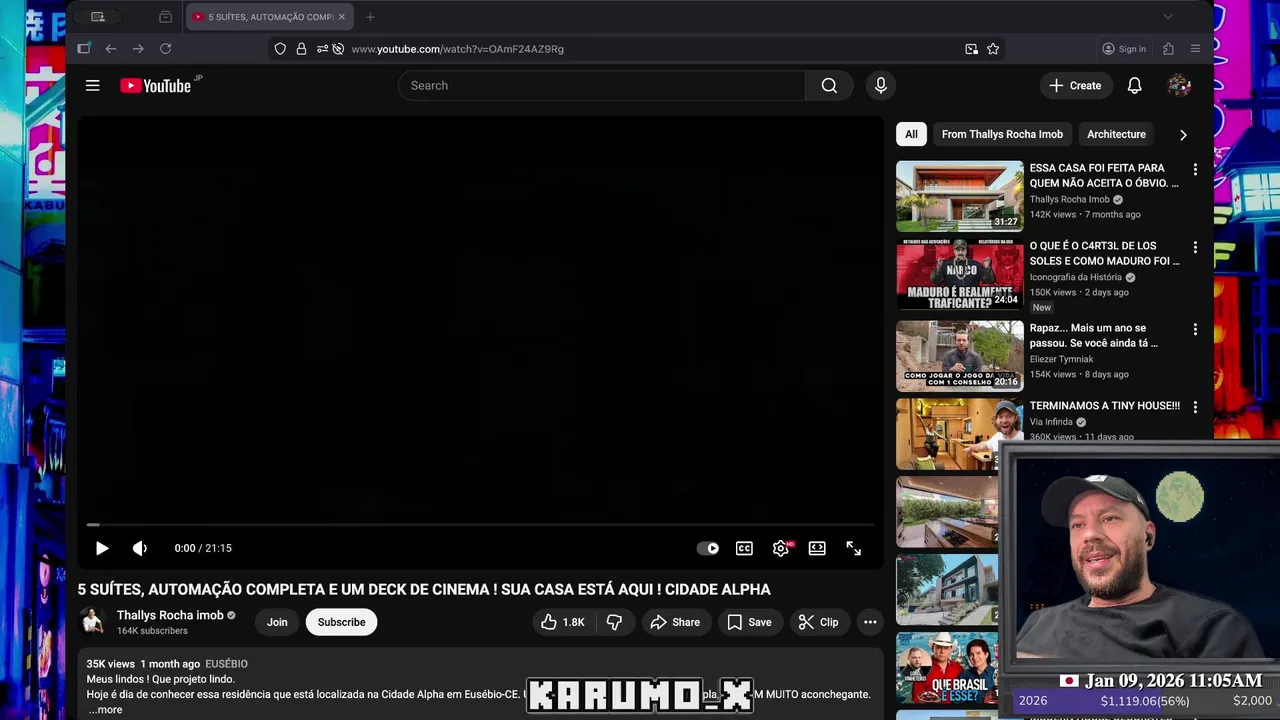Open video player settings gear
The image size is (1280, 720).
pyautogui.click(x=781, y=548)
